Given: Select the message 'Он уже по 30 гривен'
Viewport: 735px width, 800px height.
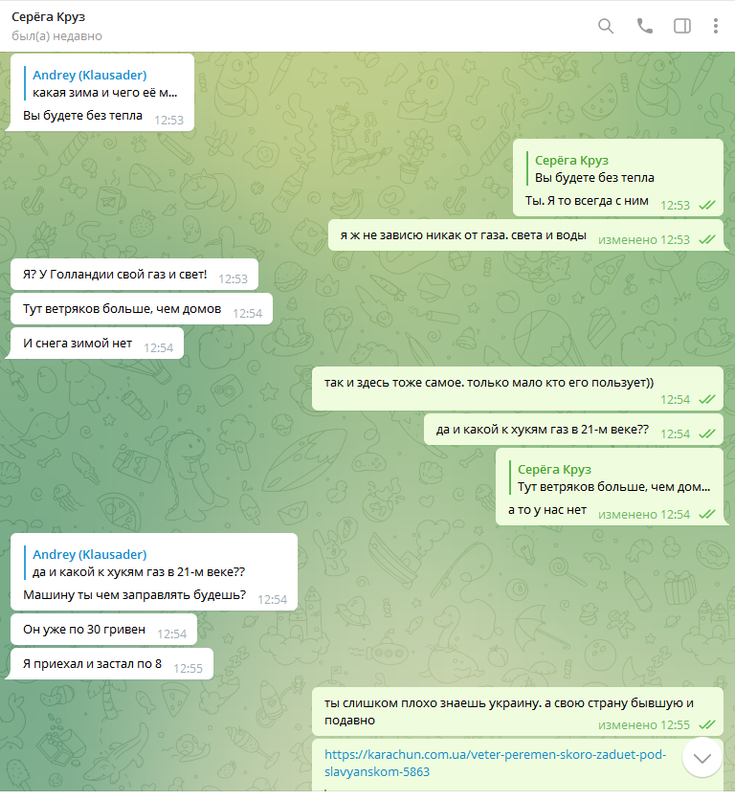Looking at the screenshot, I should coord(104,630).
